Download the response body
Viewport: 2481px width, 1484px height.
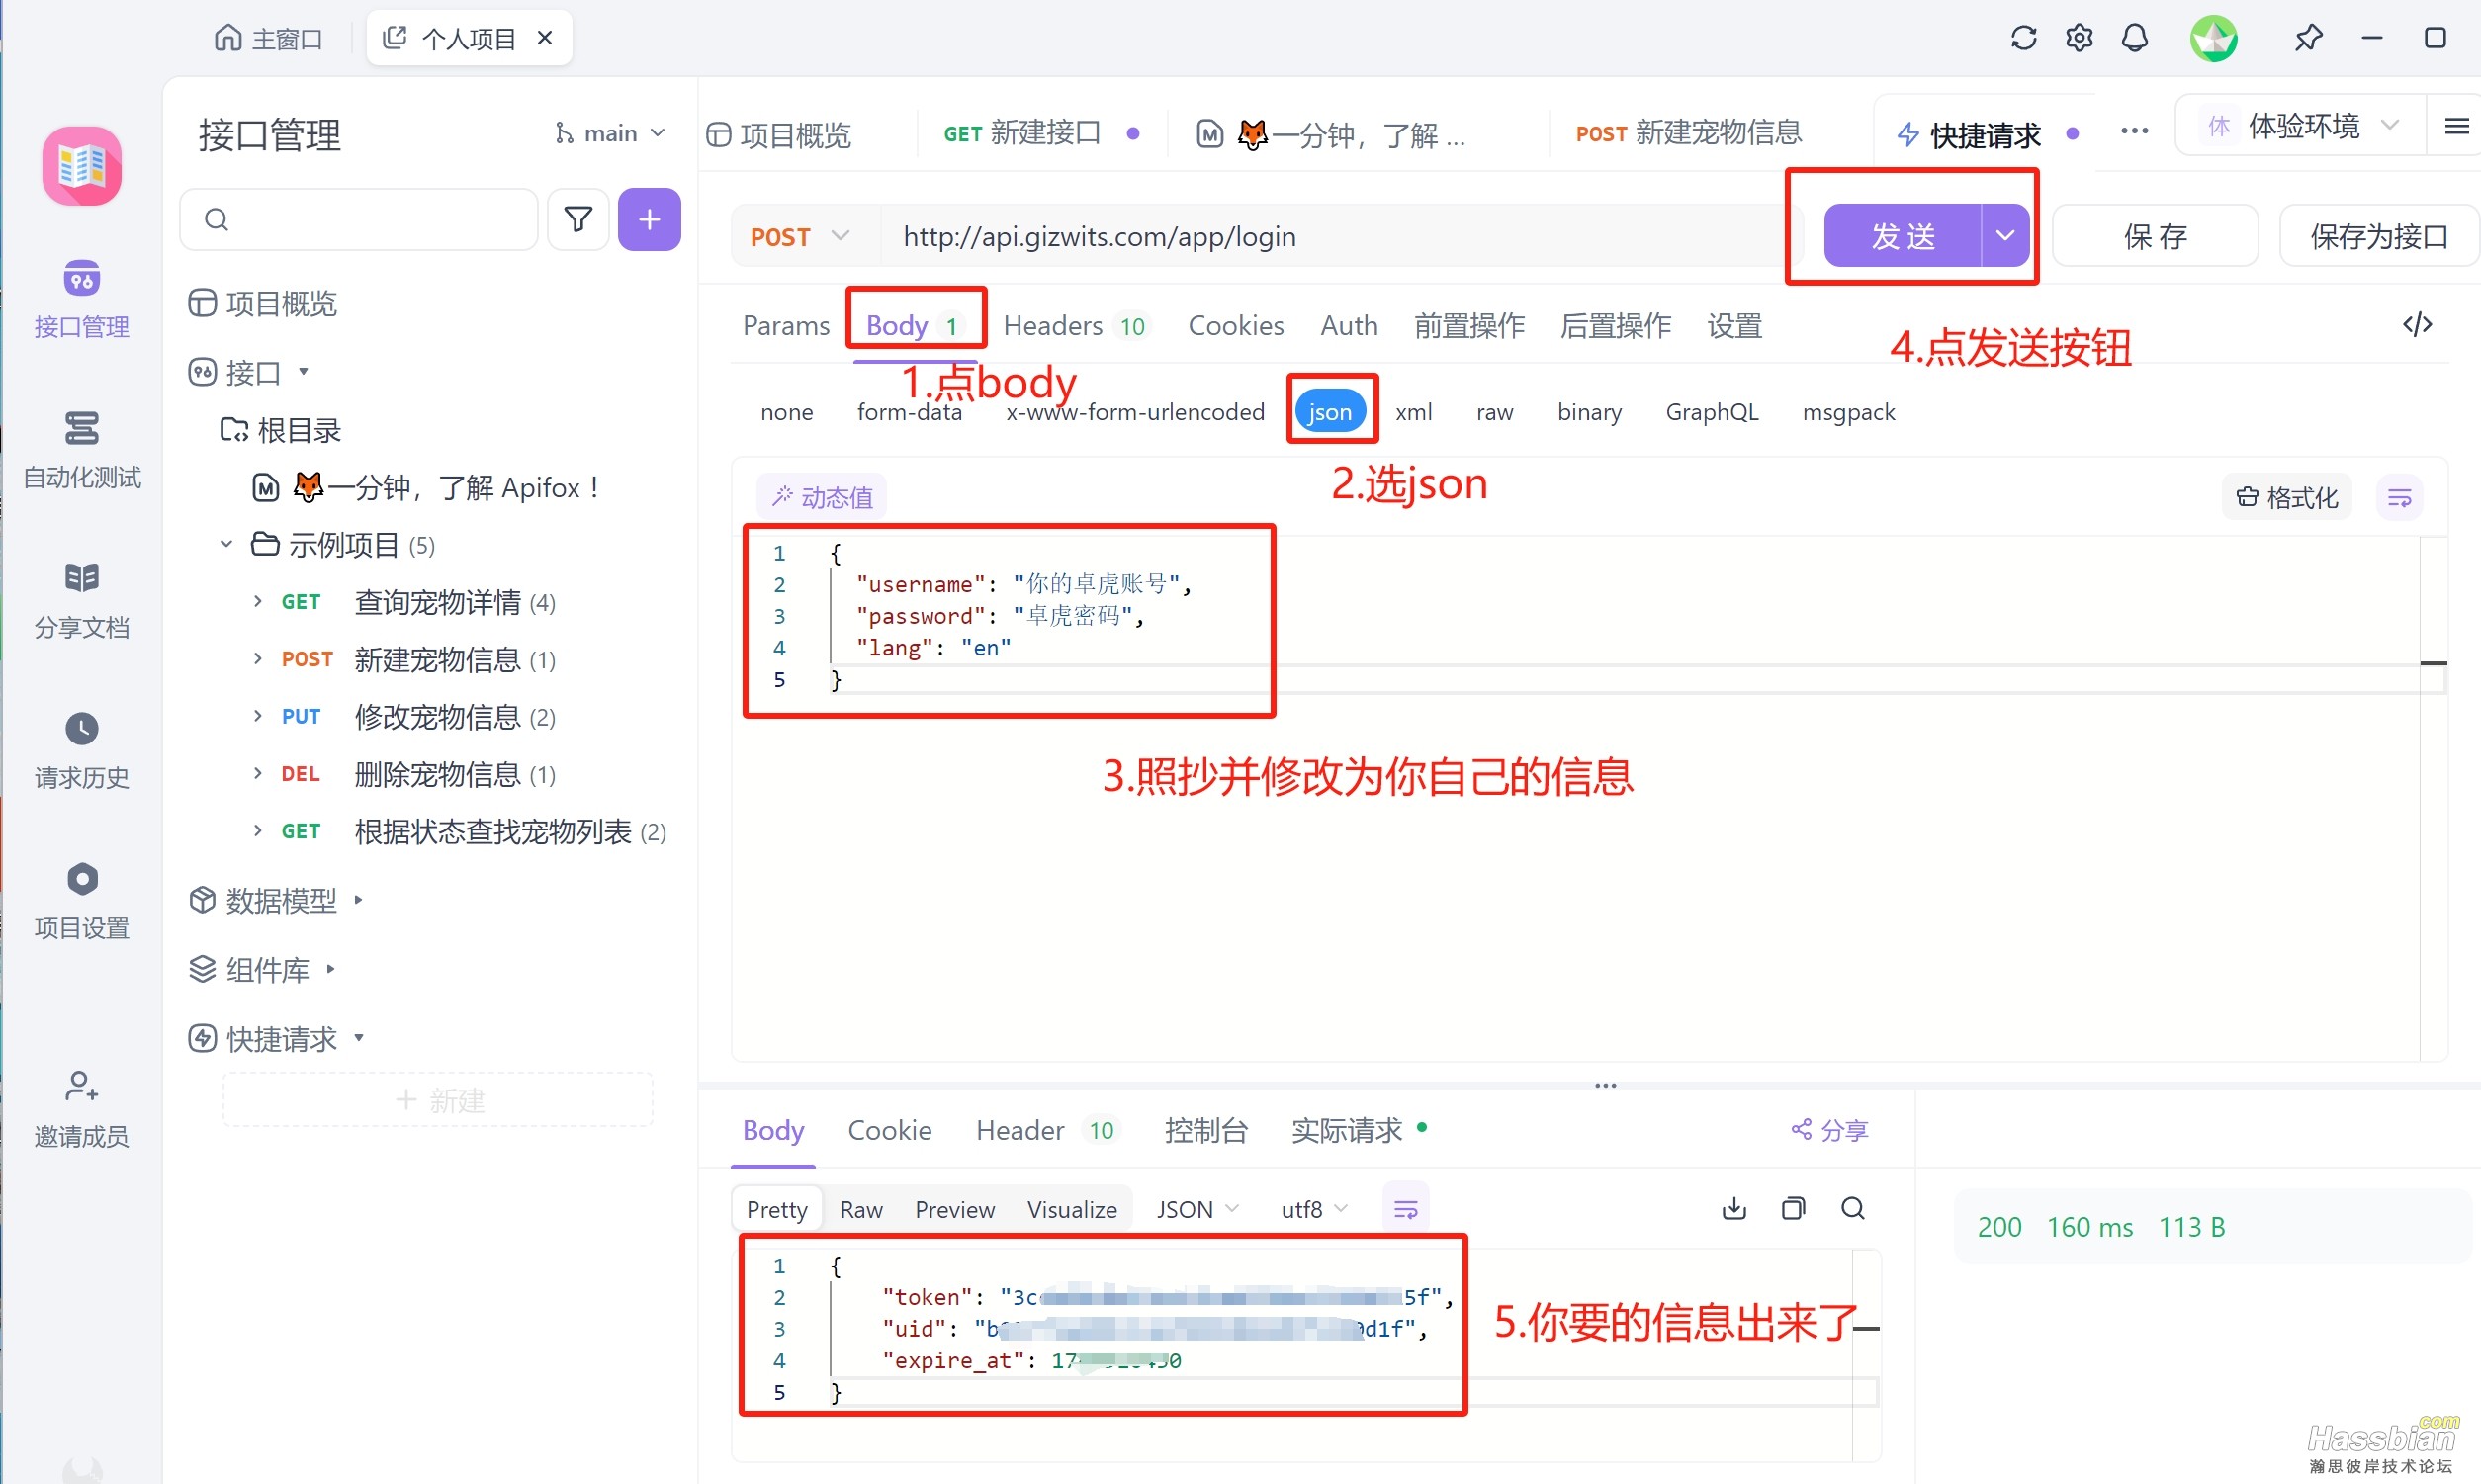[1734, 1208]
